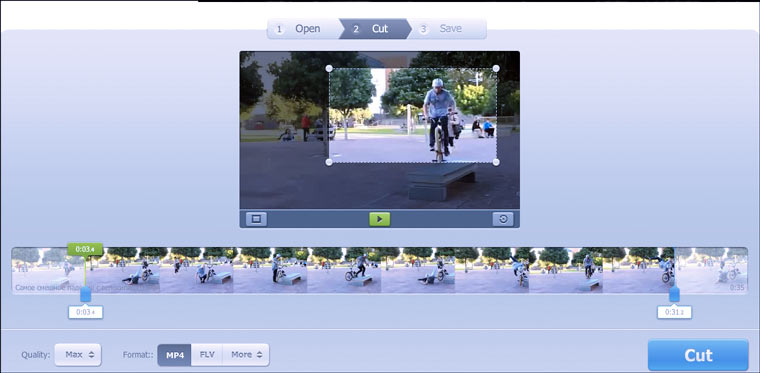
Task: Click the bottom-left crop corner handle
Action: pyautogui.click(x=329, y=162)
